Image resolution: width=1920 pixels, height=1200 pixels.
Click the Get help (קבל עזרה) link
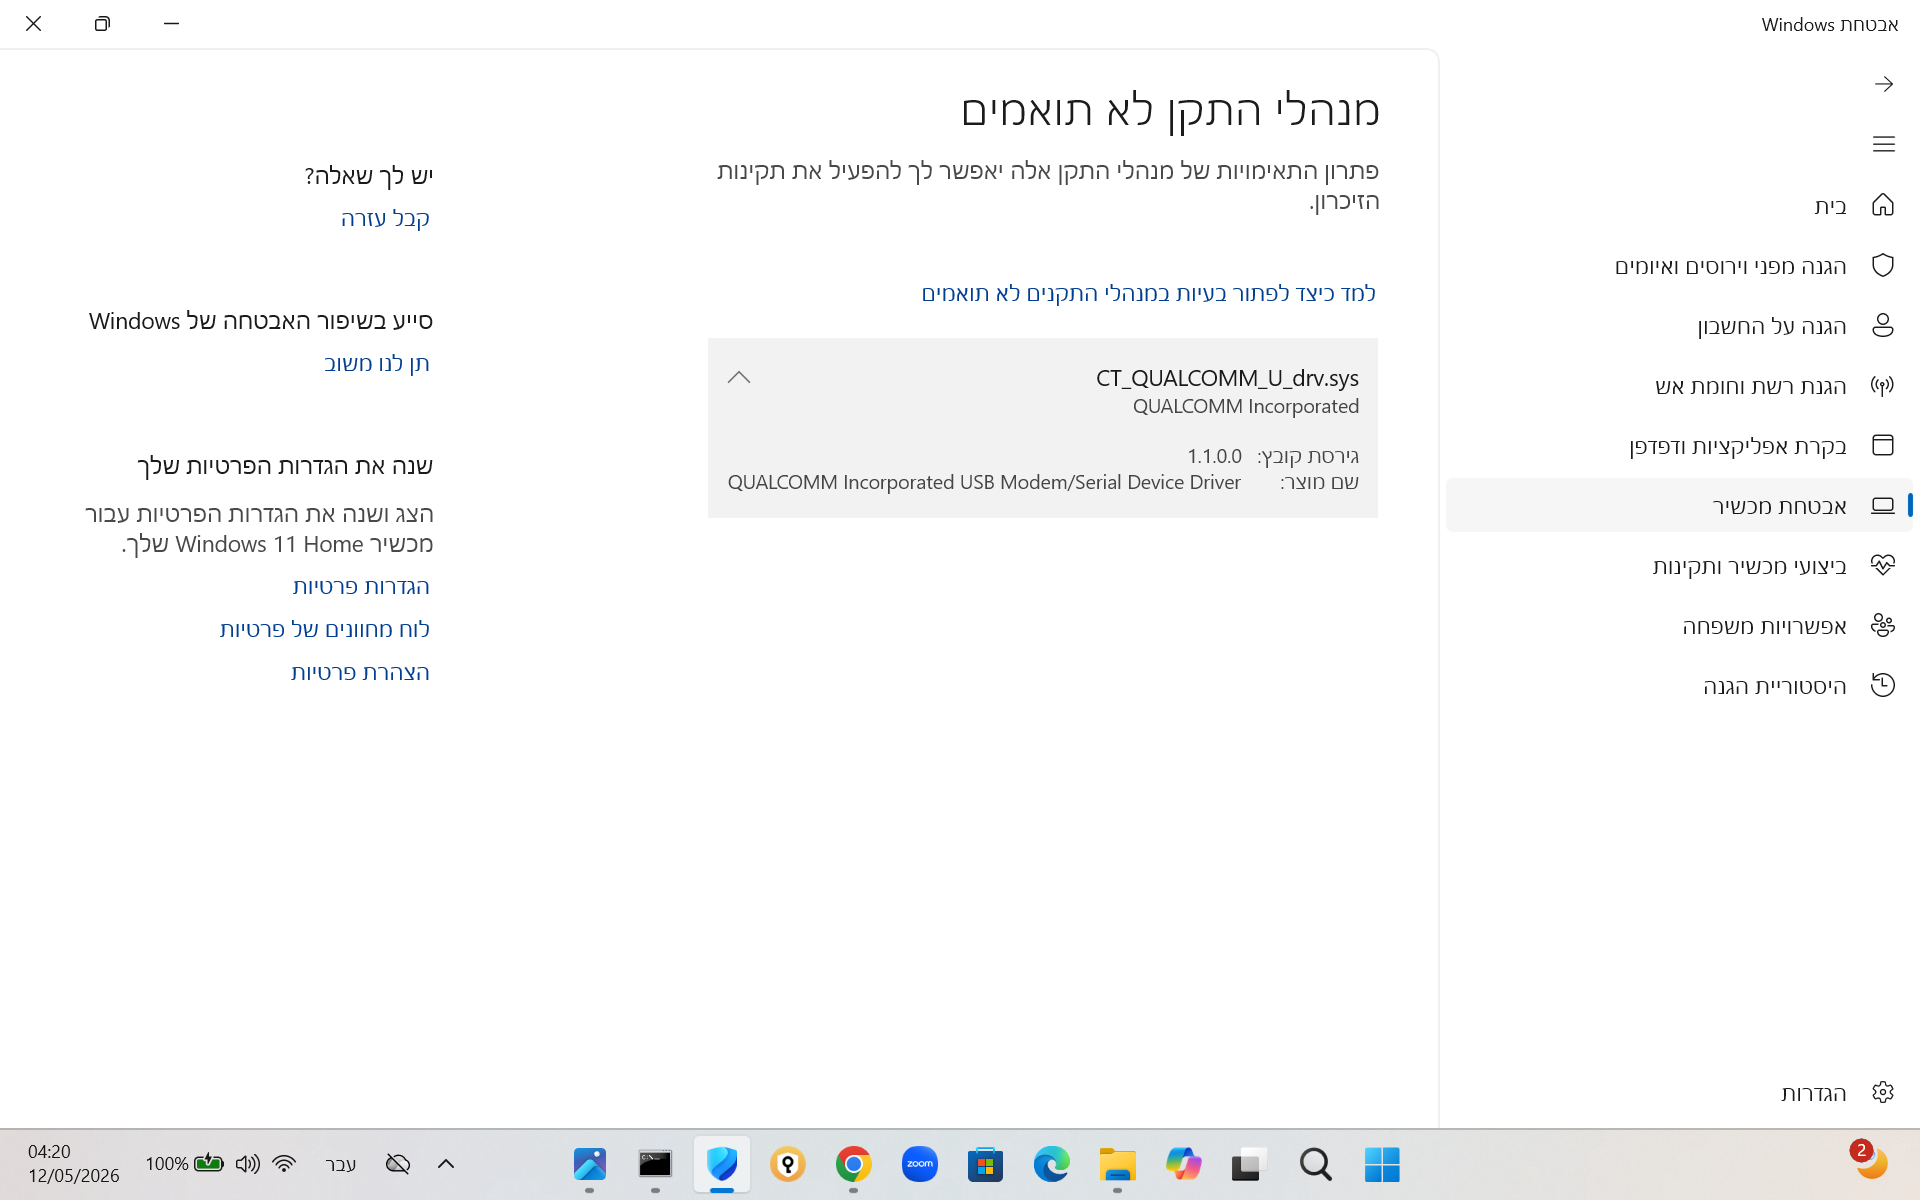point(385,218)
